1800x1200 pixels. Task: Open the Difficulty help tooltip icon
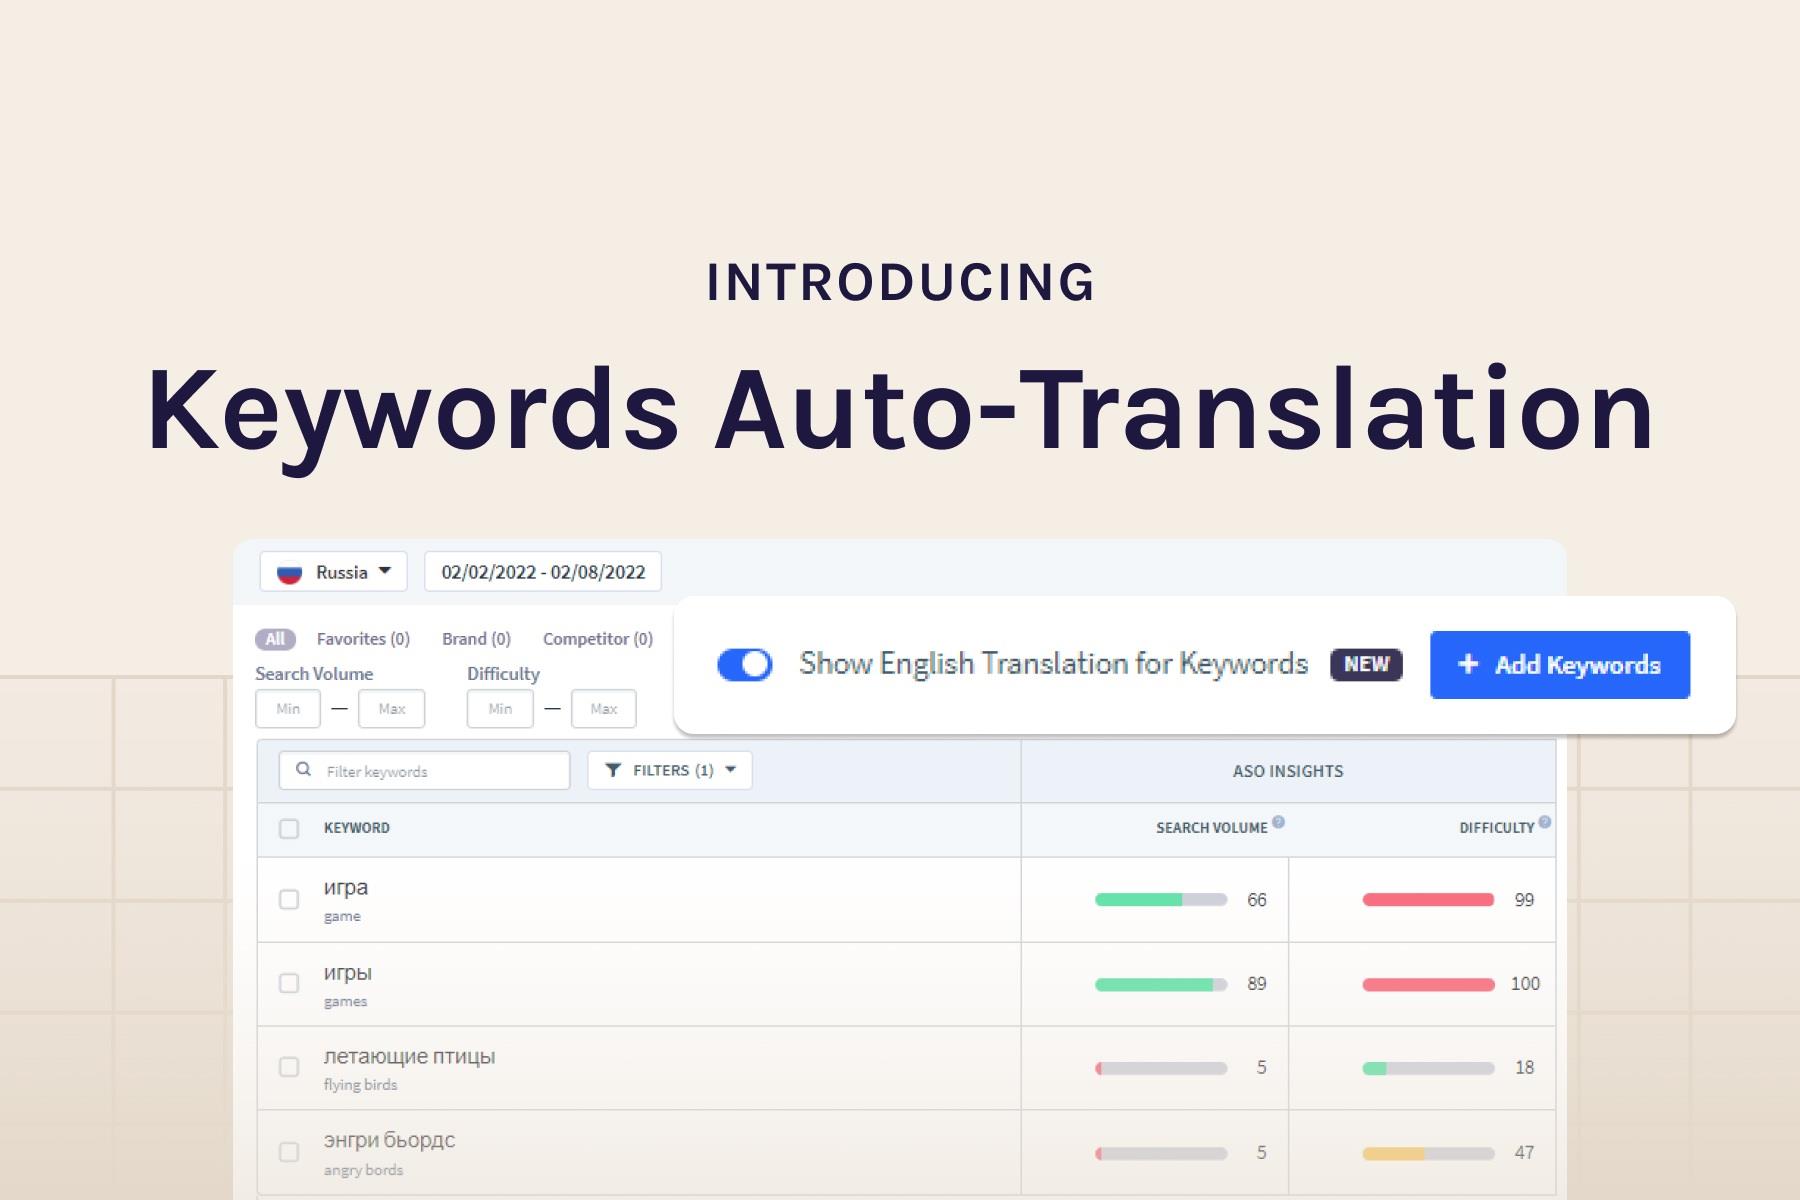click(x=1543, y=820)
